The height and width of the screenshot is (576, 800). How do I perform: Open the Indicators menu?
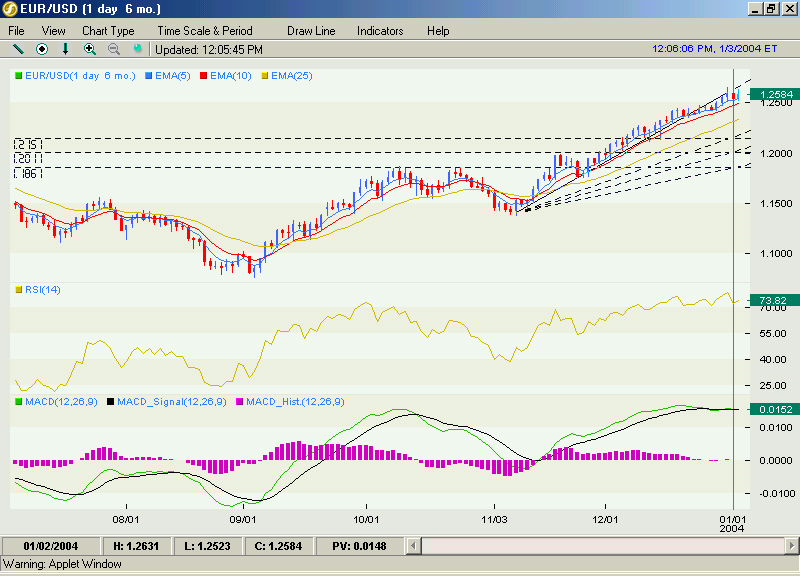380,31
